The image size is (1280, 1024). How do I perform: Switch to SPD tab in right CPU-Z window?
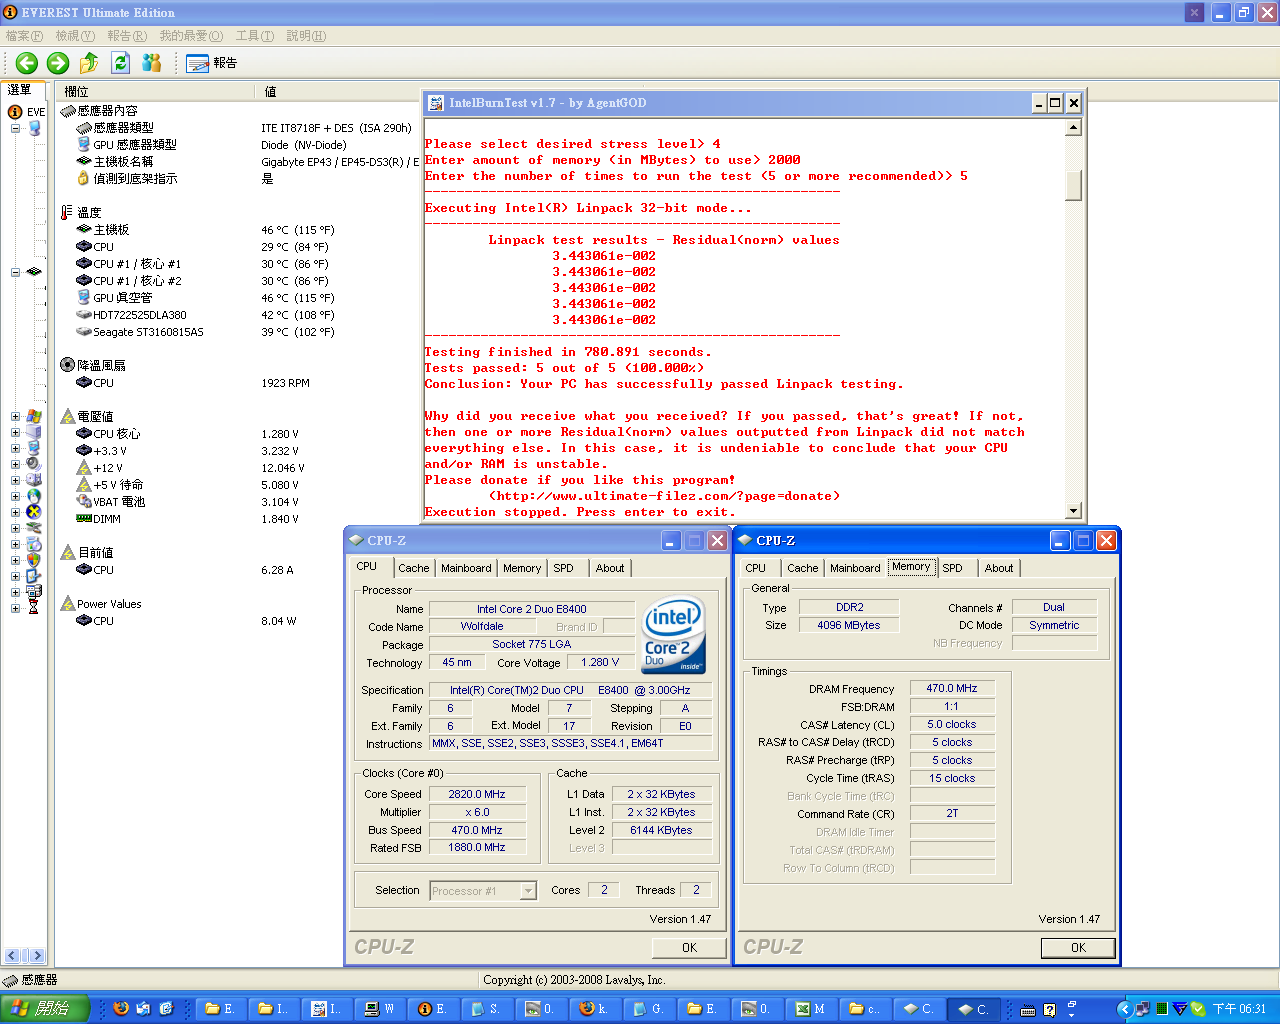[x=952, y=568]
